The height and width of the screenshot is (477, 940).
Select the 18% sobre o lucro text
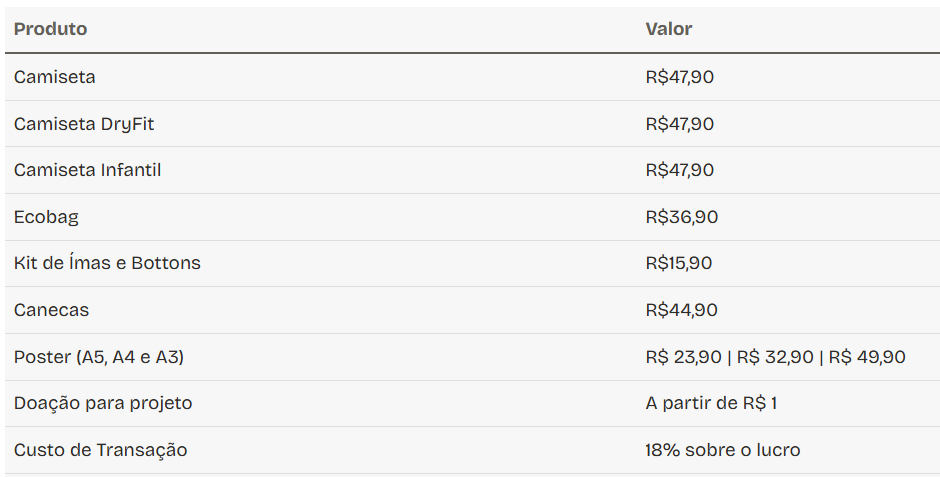point(722,450)
